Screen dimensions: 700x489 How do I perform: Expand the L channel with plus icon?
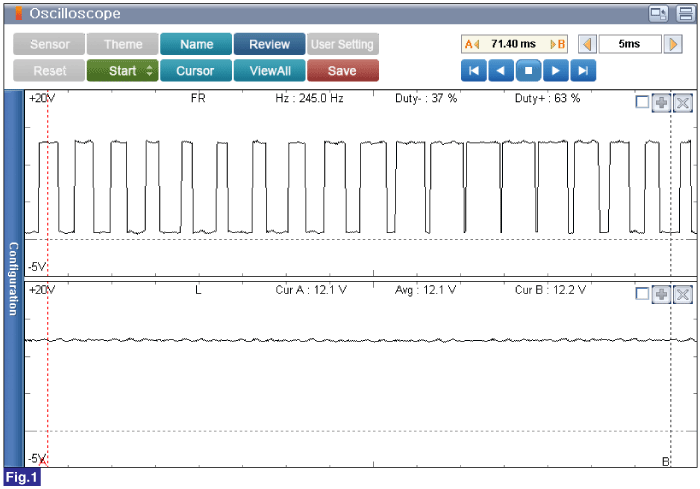tap(661, 294)
